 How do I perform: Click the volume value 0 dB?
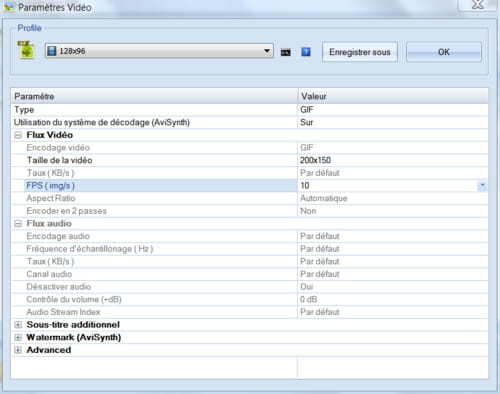(309, 300)
